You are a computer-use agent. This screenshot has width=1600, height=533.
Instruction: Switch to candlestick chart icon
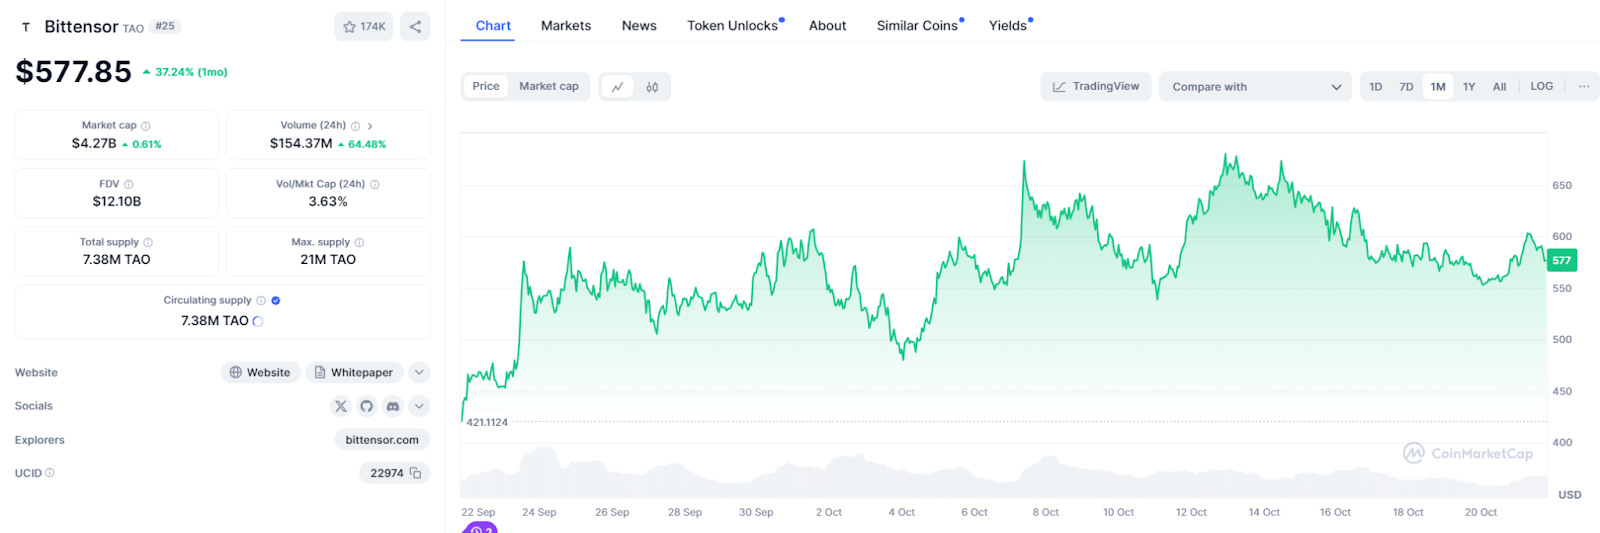pyautogui.click(x=652, y=87)
